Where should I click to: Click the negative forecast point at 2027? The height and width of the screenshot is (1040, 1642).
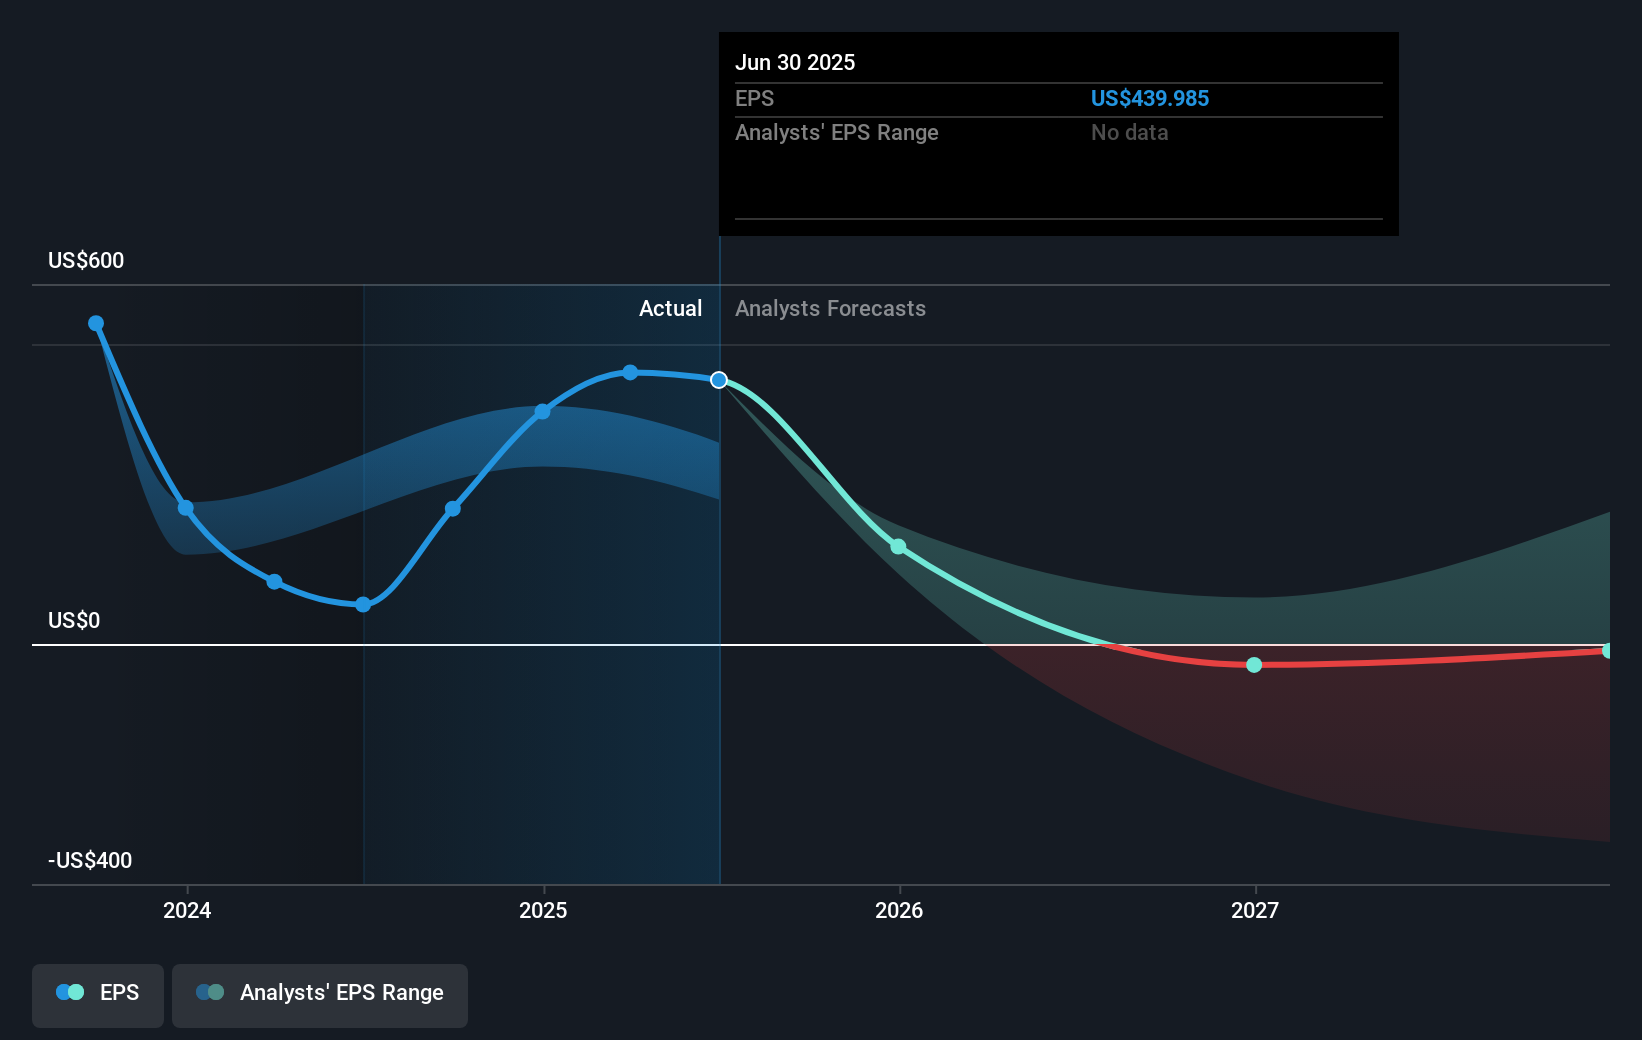(x=1254, y=664)
